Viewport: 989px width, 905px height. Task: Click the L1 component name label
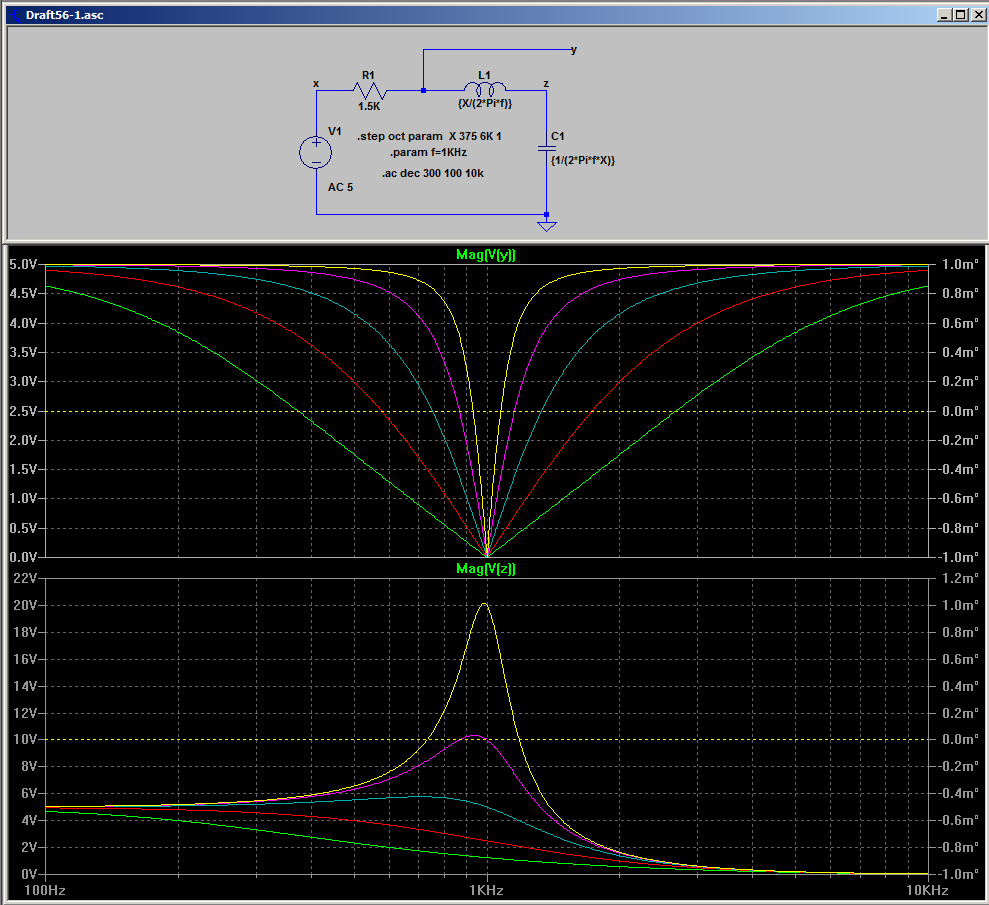(x=484, y=75)
